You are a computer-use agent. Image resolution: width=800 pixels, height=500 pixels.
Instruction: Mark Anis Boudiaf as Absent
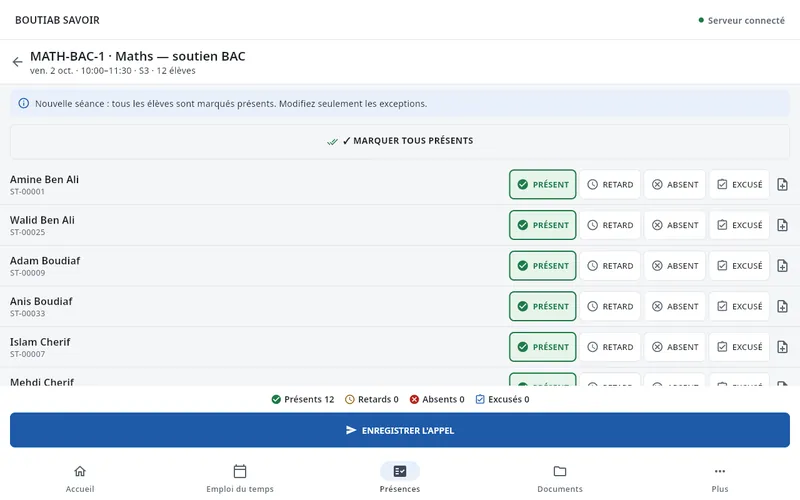[x=674, y=306]
